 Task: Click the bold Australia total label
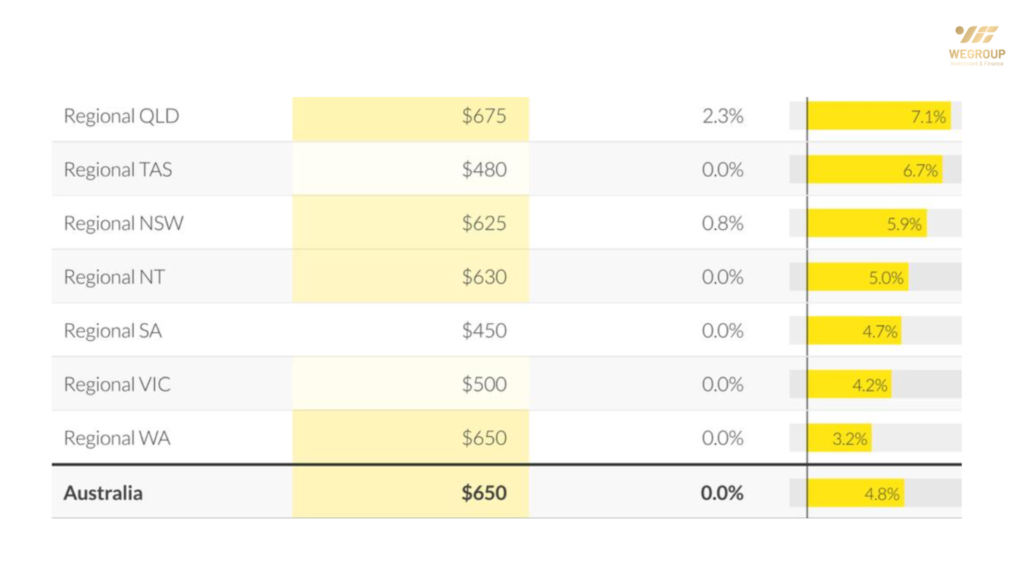pyautogui.click(x=102, y=493)
